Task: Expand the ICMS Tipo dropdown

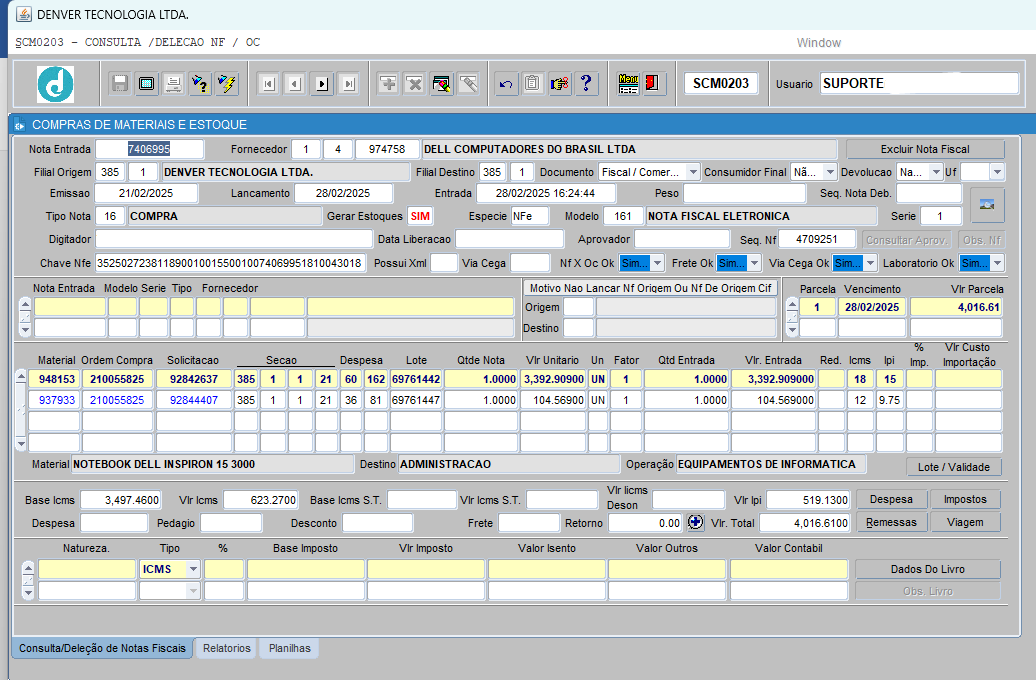Action: coord(193,569)
